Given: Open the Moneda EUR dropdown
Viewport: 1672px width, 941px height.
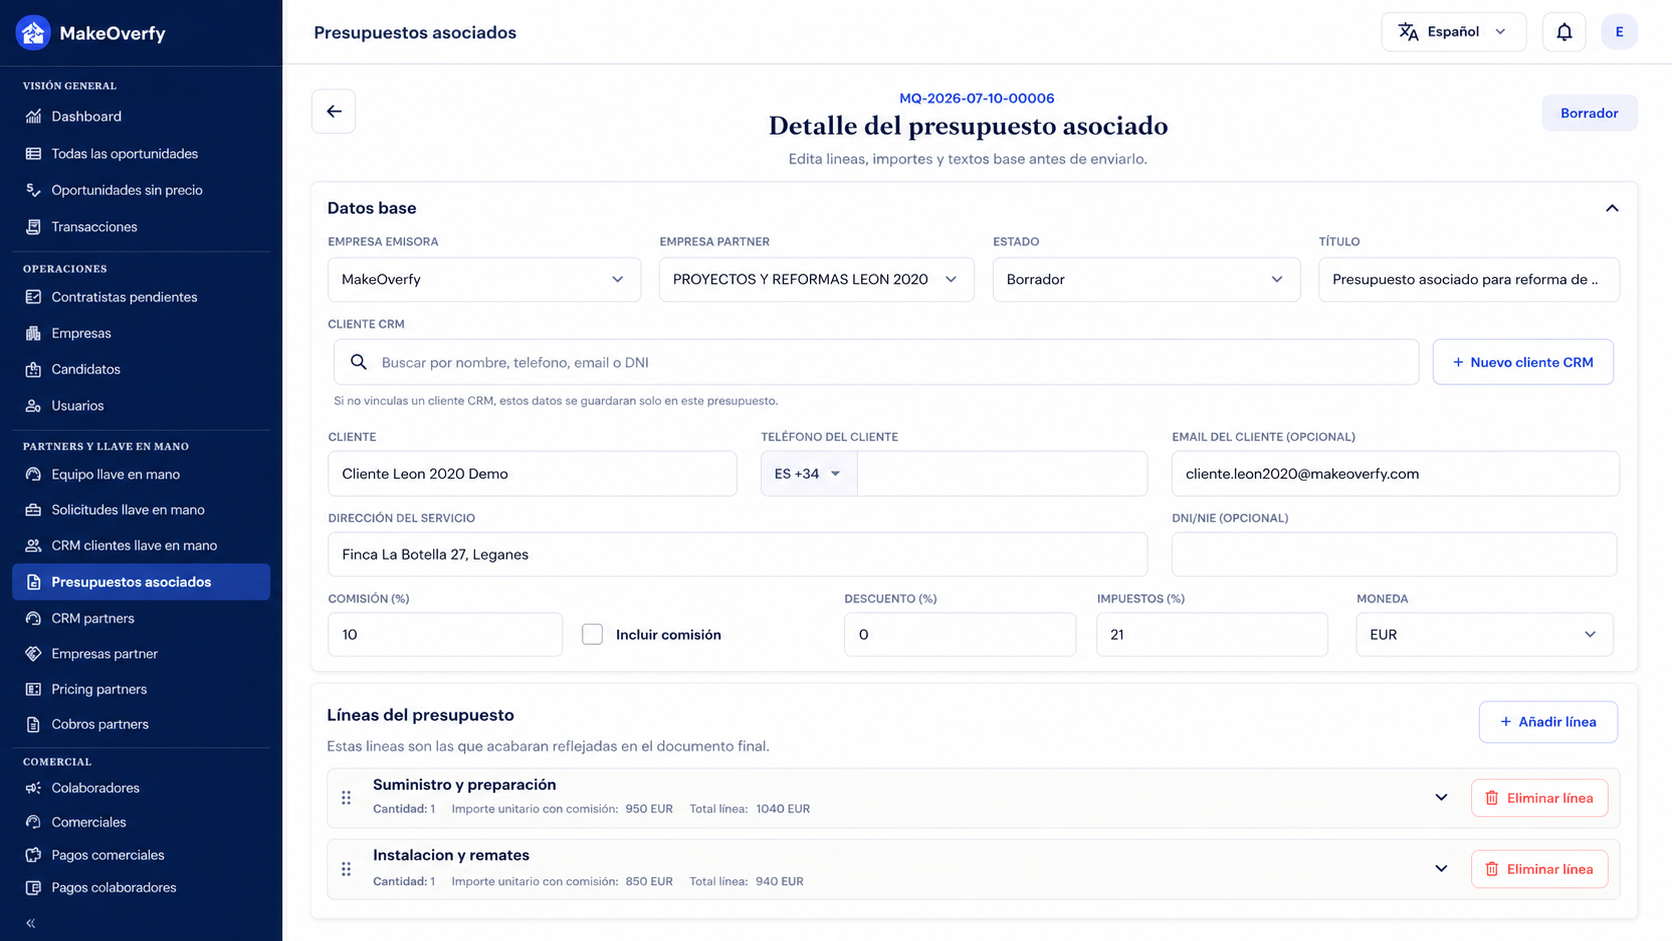Looking at the screenshot, I should pos(1485,634).
